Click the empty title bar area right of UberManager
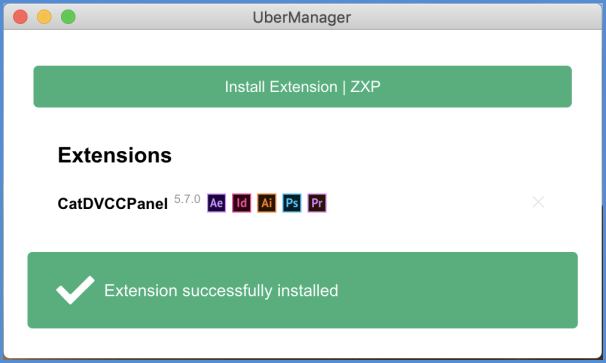Screen dimensions: 606x363 pos(475,17)
